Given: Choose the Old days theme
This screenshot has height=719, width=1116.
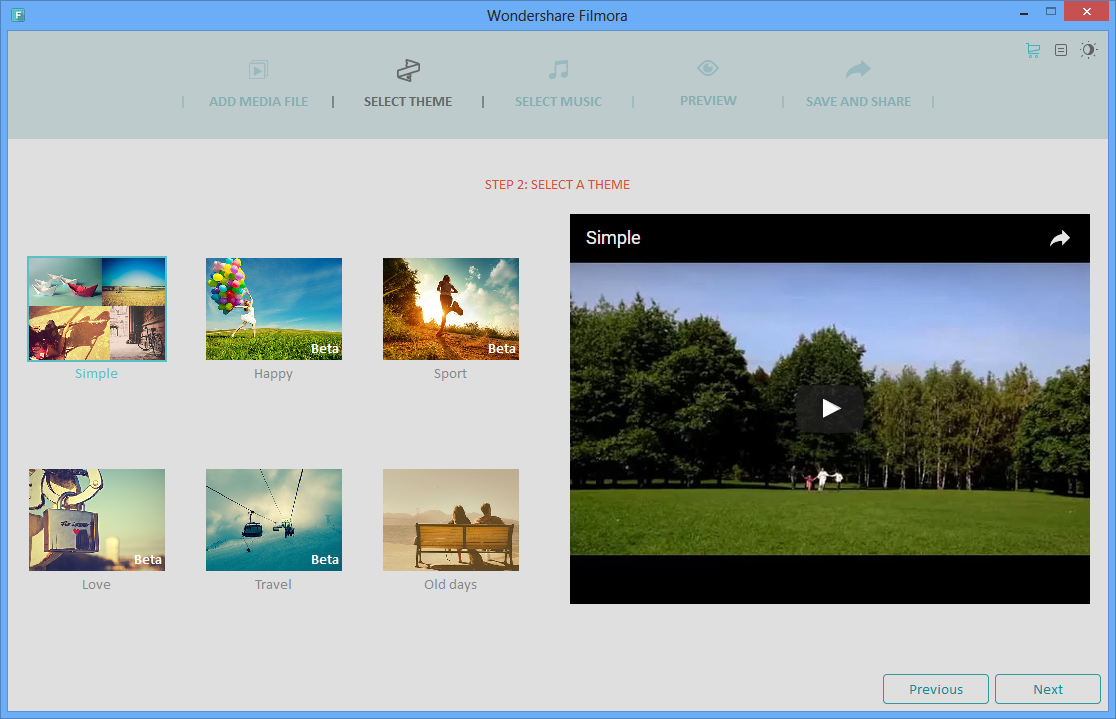Looking at the screenshot, I should [x=450, y=519].
